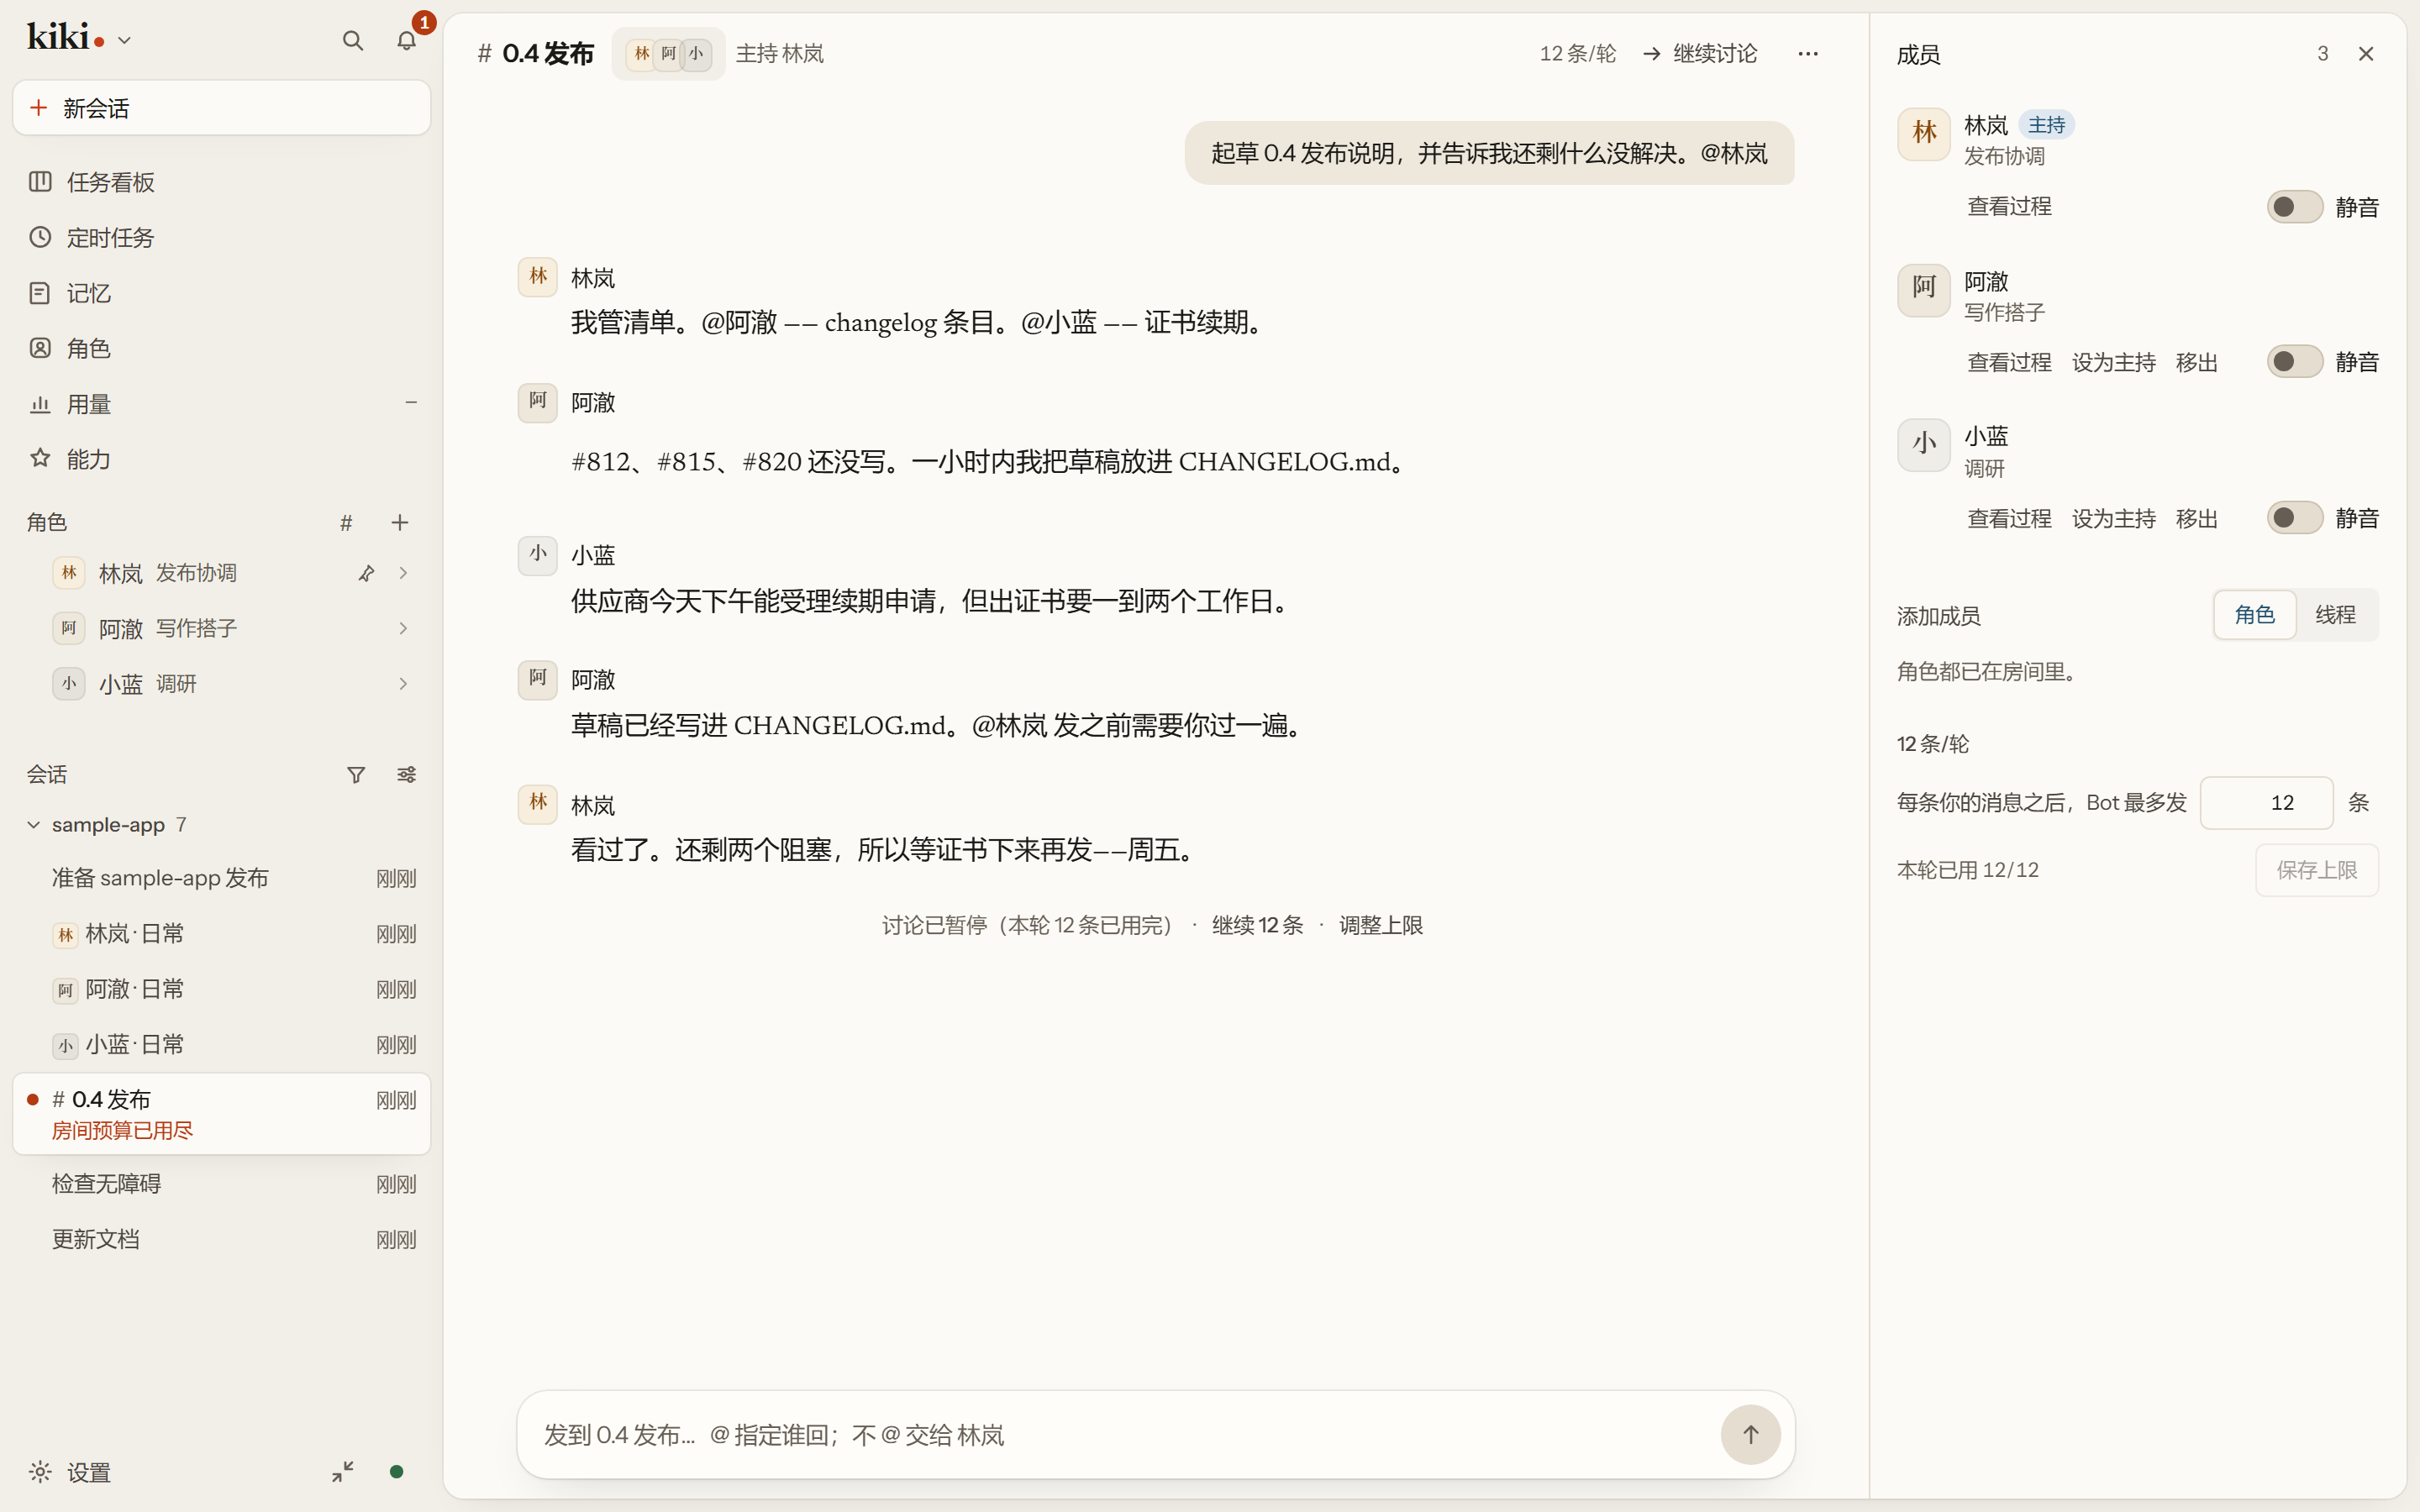This screenshot has width=2420, height=1512.
Task: Mute 小蓝 with the 静音 switch
Action: tap(2294, 518)
